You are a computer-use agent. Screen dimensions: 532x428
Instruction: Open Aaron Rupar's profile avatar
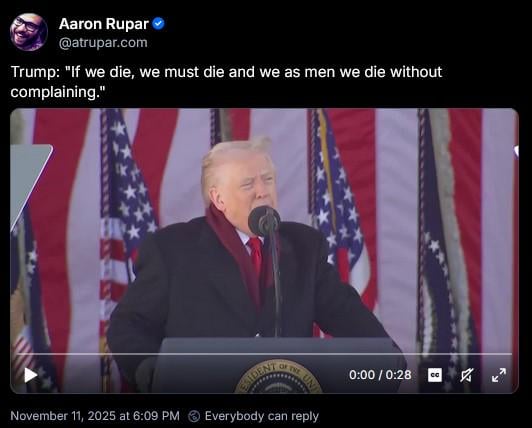pyautogui.click(x=29, y=32)
